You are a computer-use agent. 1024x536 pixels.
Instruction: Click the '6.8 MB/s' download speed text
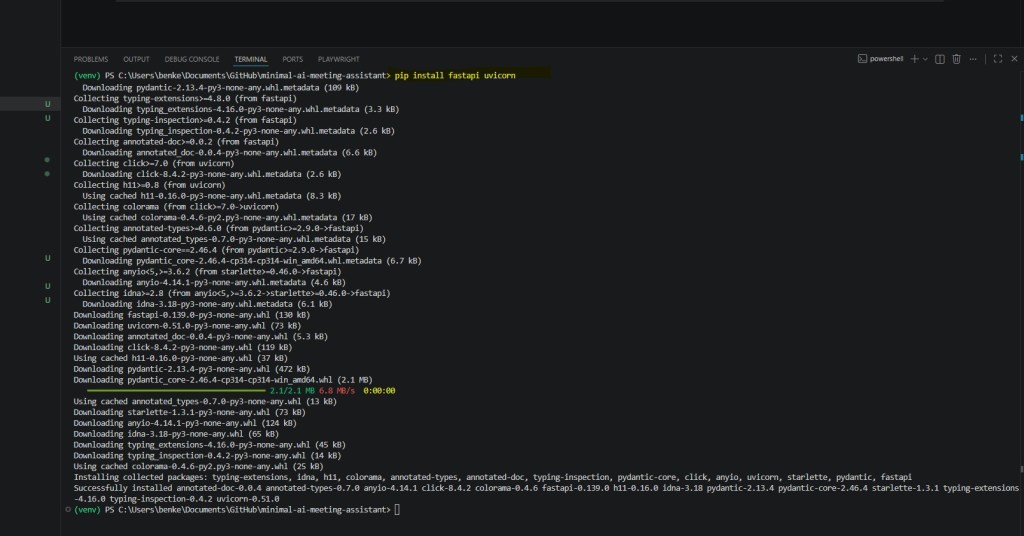coord(337,390)
